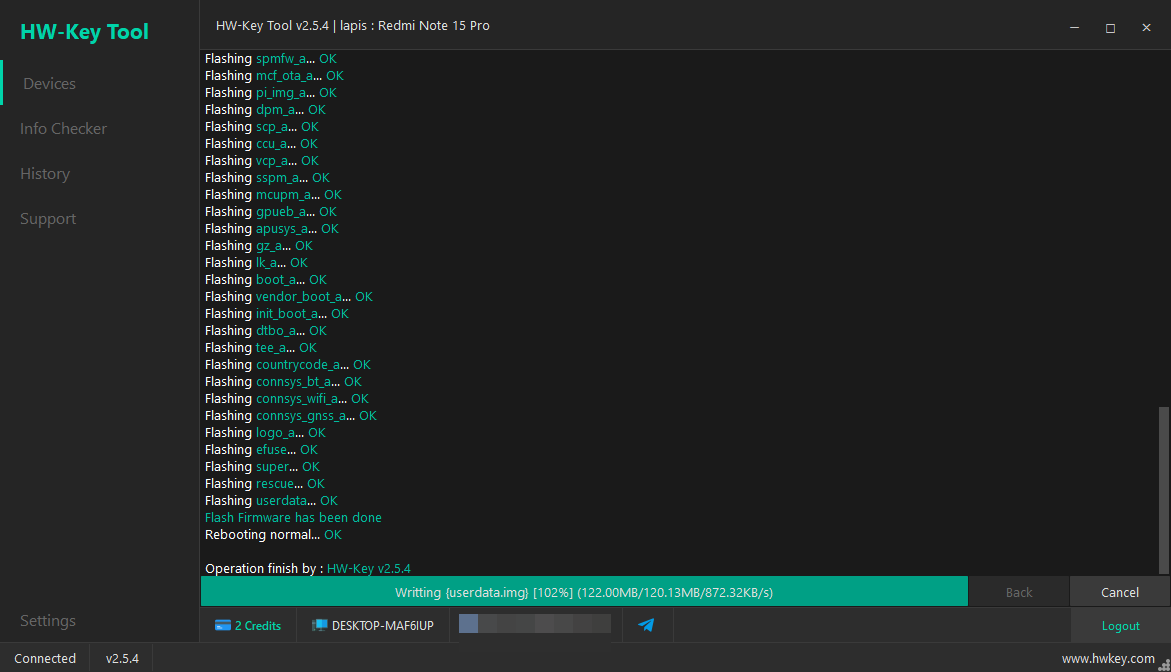Click the 'Flashing logo_a... OK' log line

(265, 432)
